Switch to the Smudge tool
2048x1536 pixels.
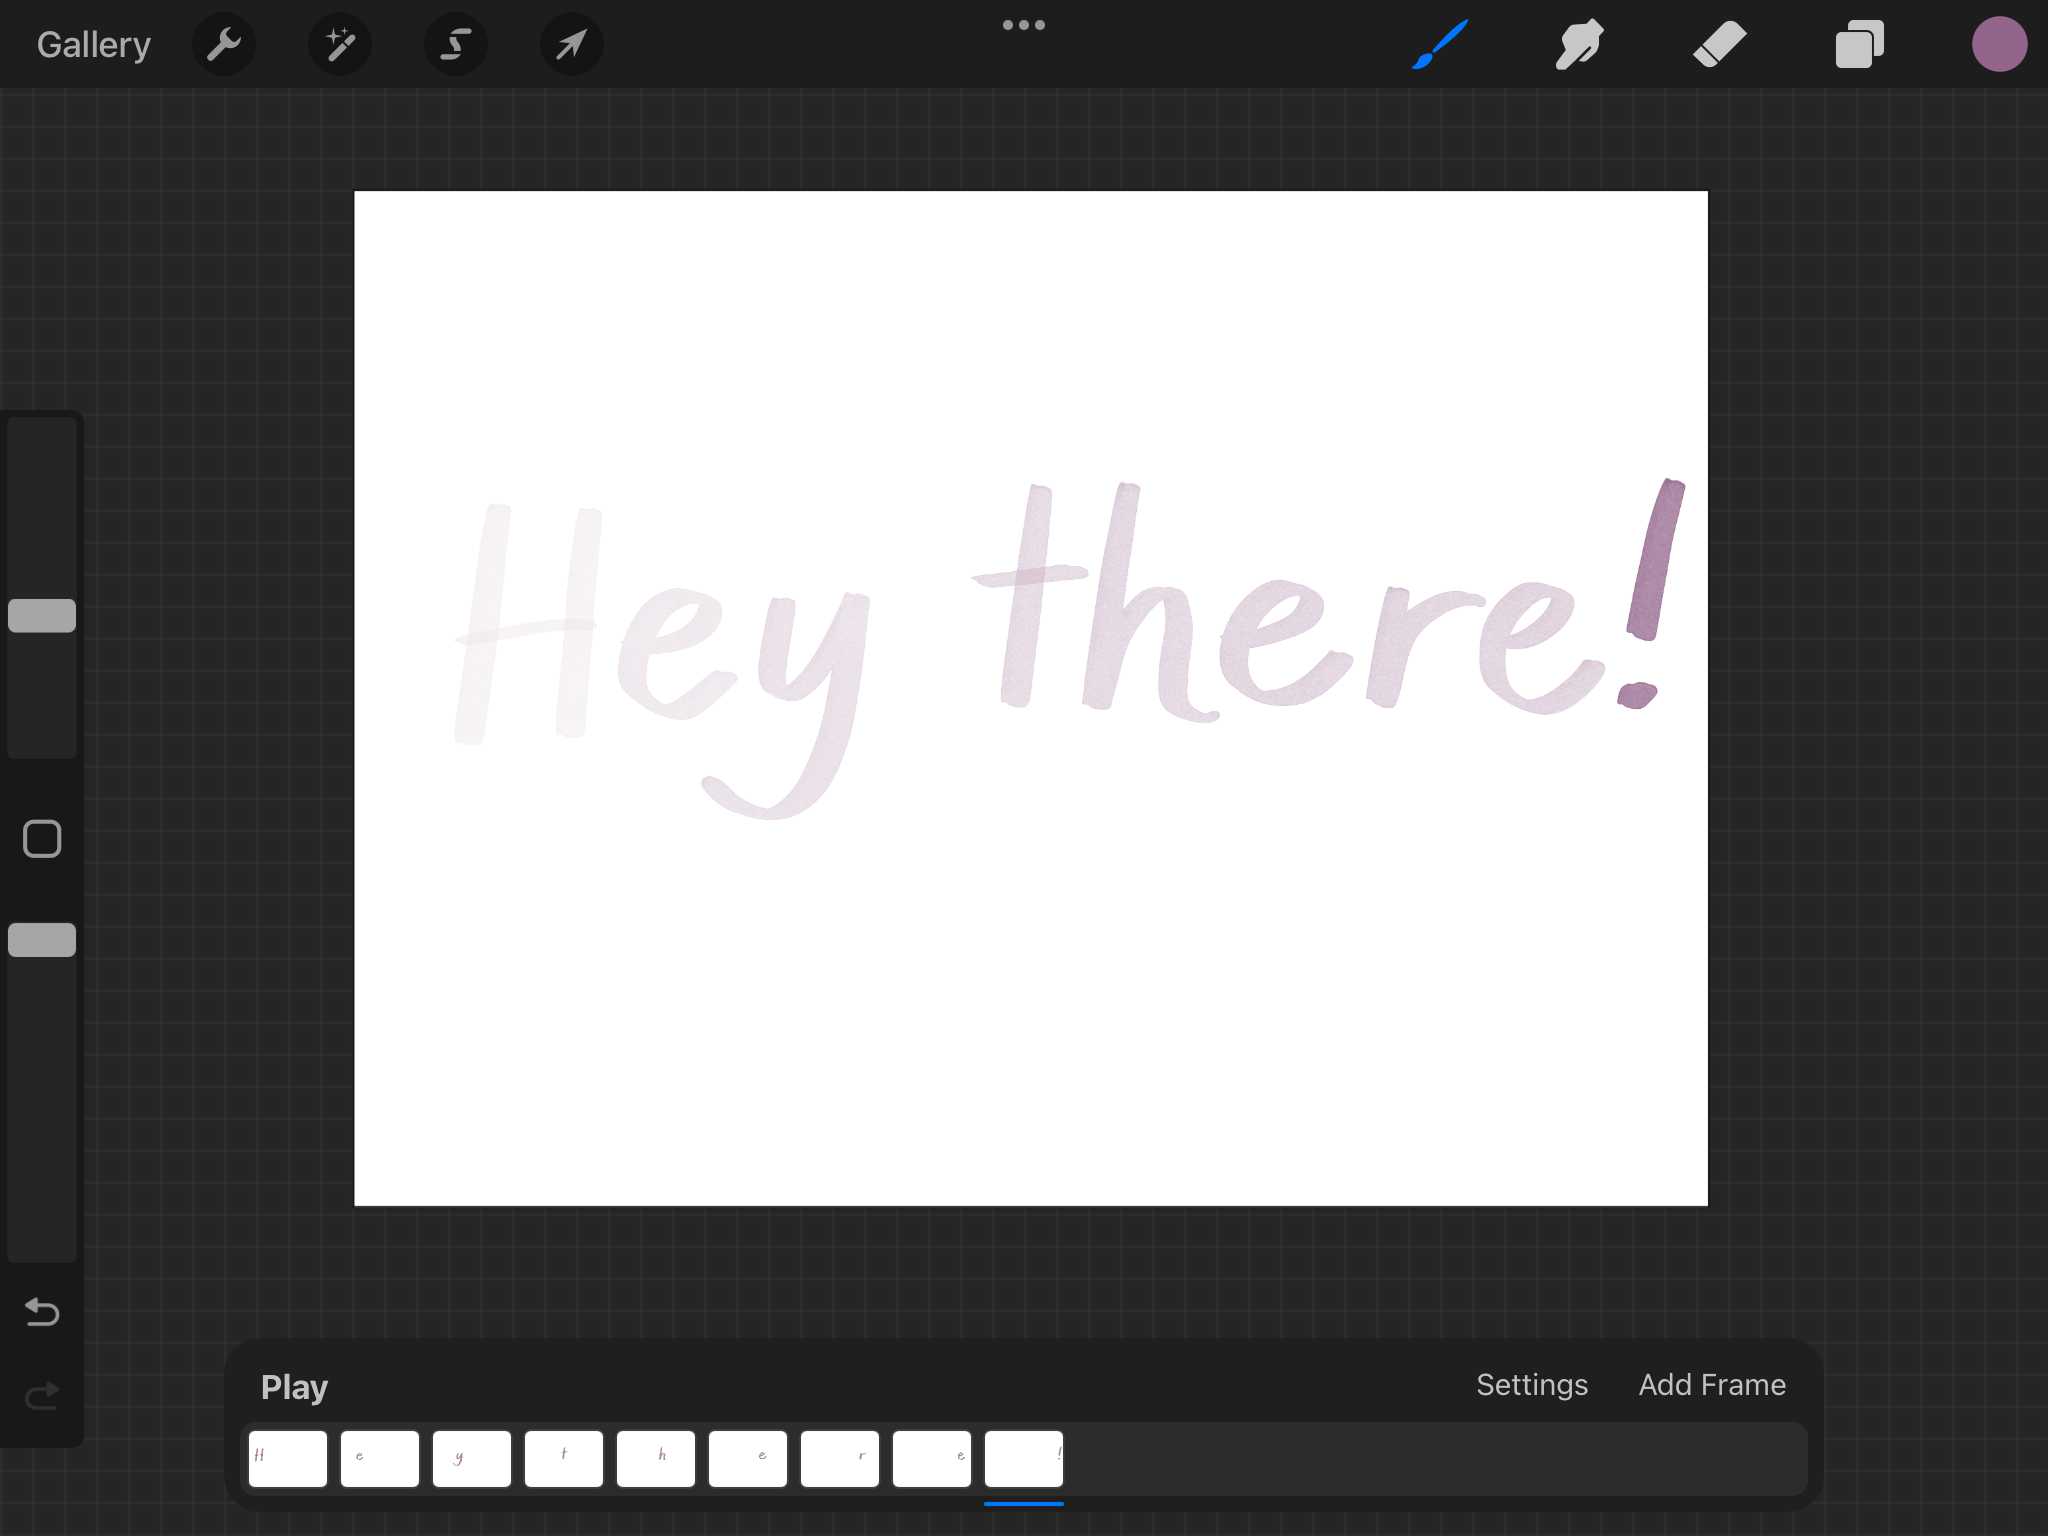point(1580,44)
